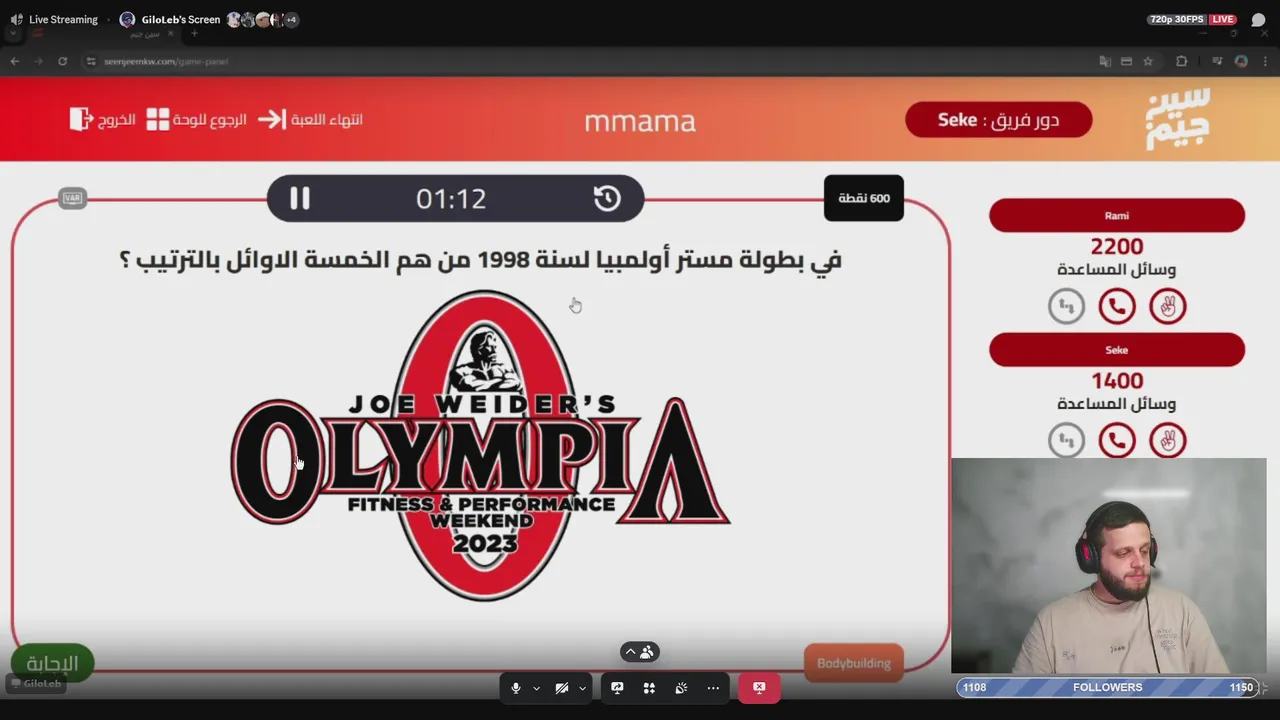
Task: Use Rami's two-fingers hand lifeline
Action: coord(1168,306)
